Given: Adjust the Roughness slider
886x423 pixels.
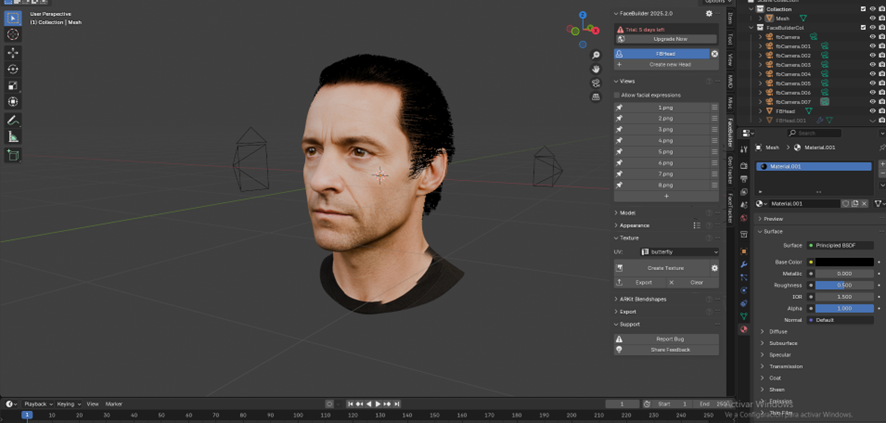Looking at the screenshot, I should [844, 285].
